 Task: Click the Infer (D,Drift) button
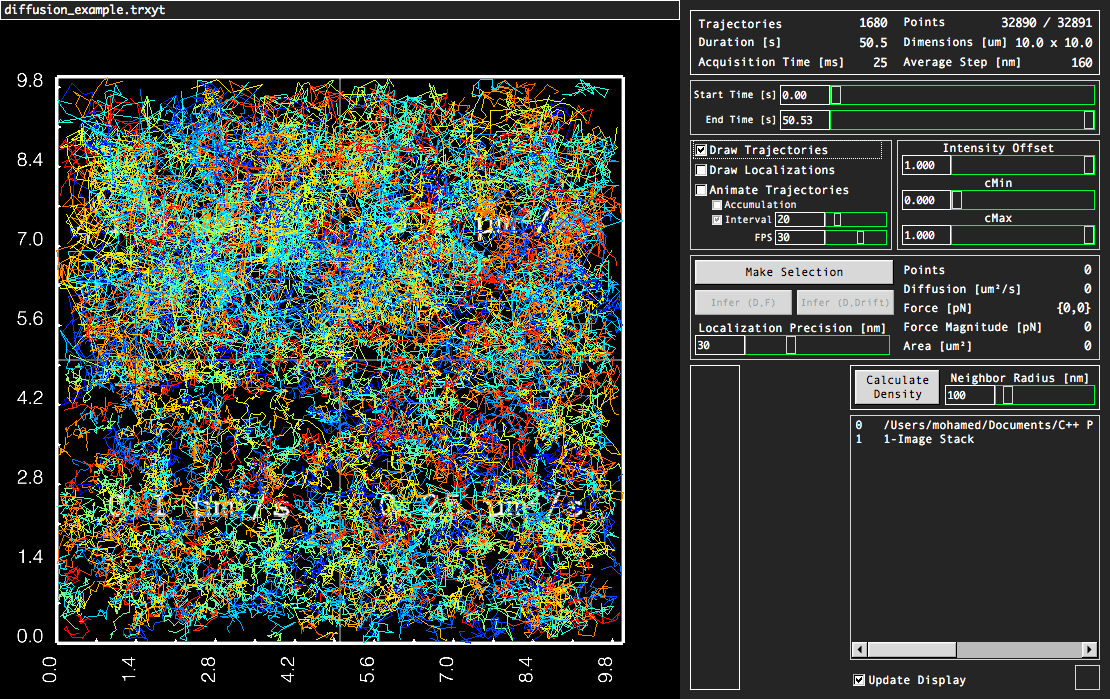(x=844, y=302)
